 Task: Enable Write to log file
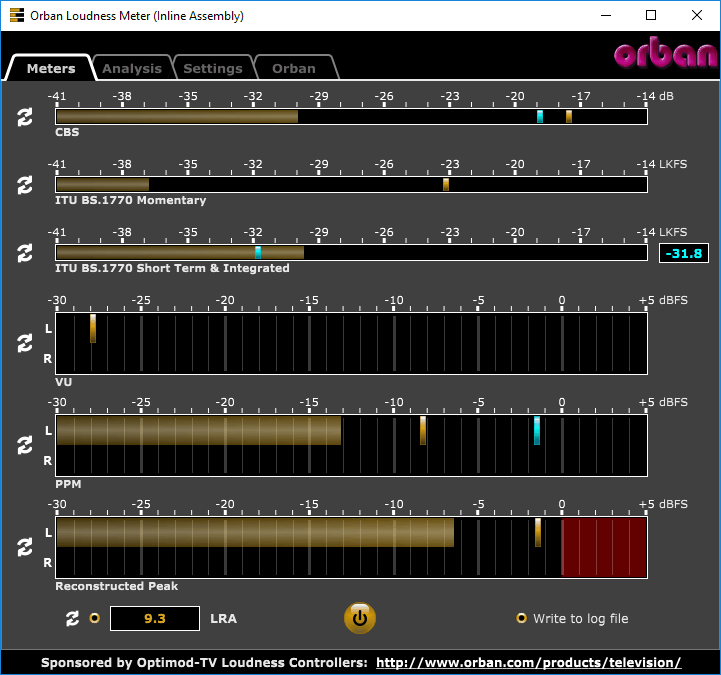(521, 618)
